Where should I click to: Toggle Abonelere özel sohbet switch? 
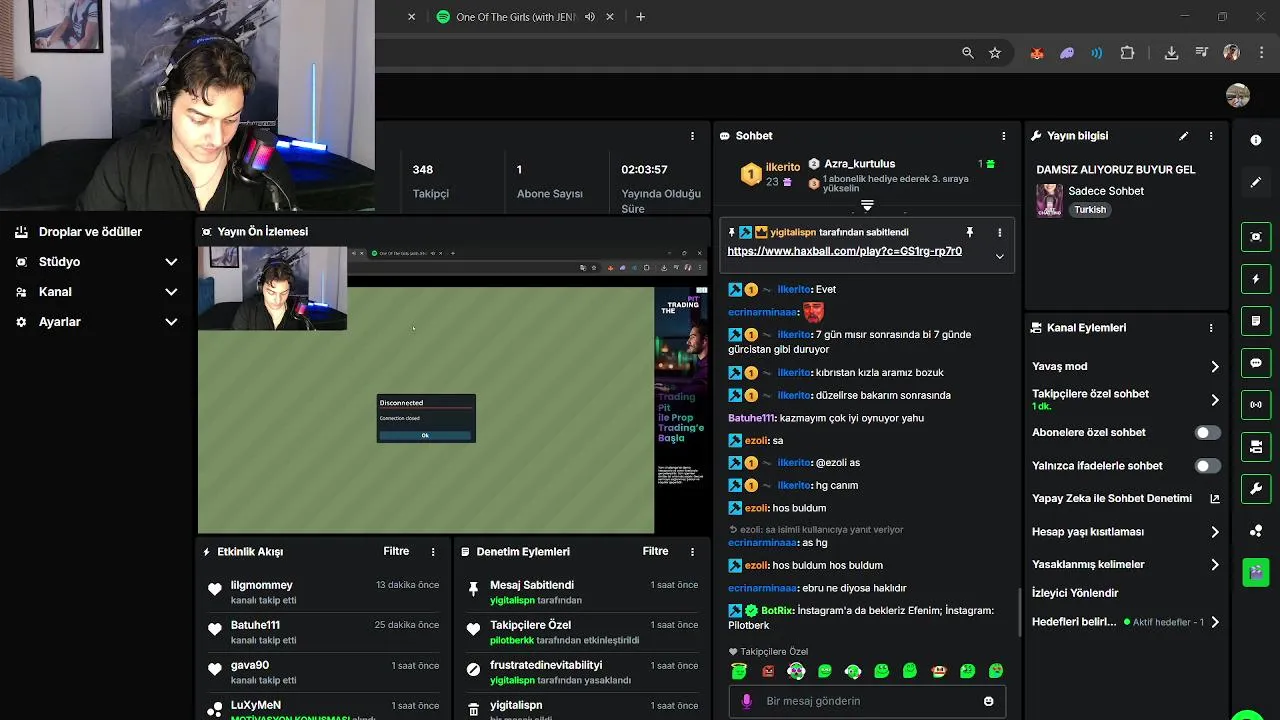(1208, 433)
